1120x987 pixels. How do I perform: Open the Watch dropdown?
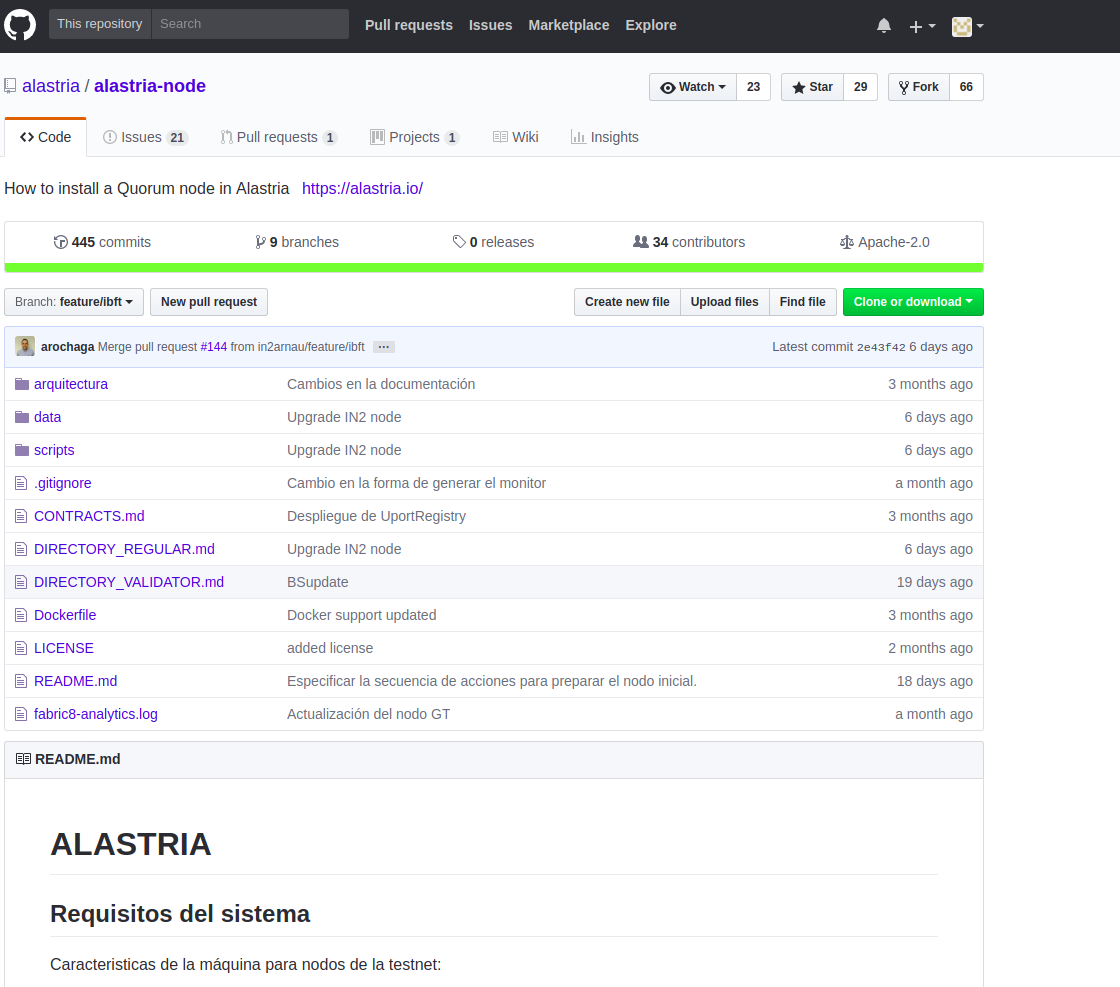point(693,87)
